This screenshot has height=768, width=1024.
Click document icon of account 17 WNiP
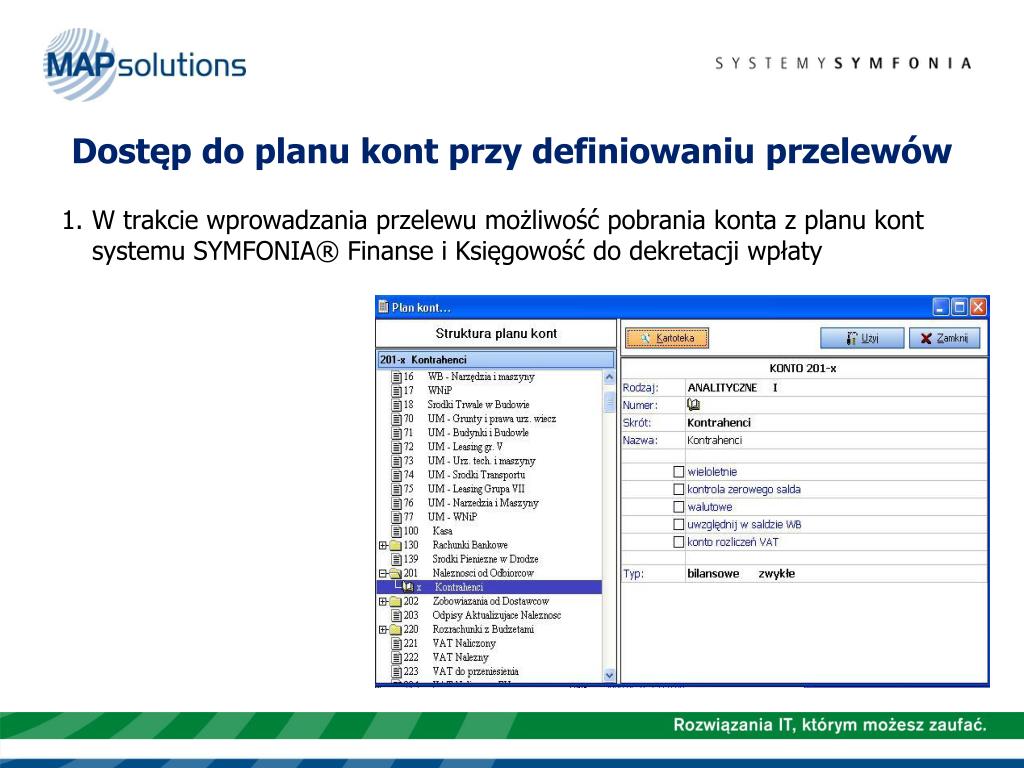click(x=396, y=391)
